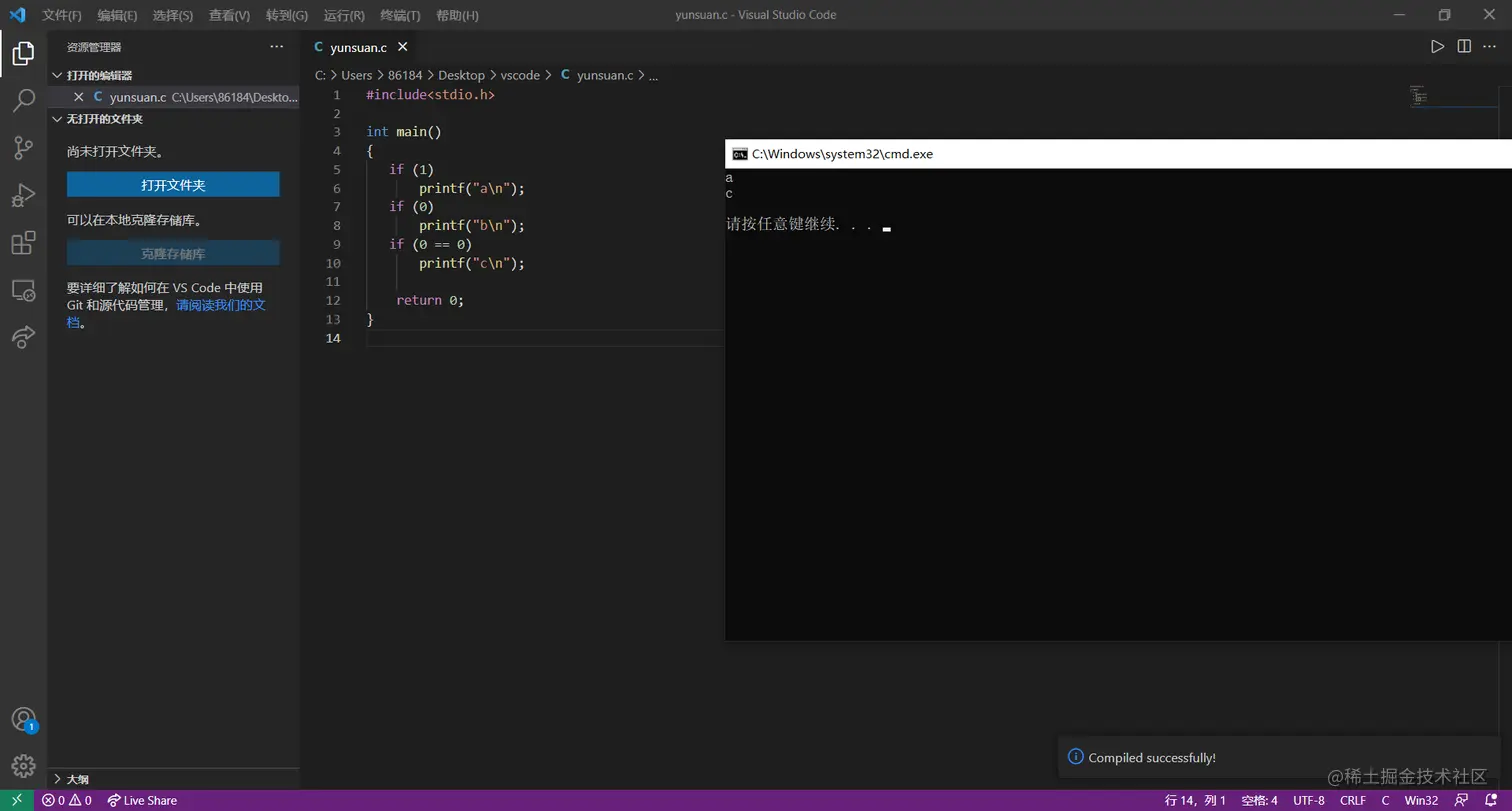Screen dimensions: 1512x811
Task: Open the Search view in the activity bar
Action: click(23, 100)
